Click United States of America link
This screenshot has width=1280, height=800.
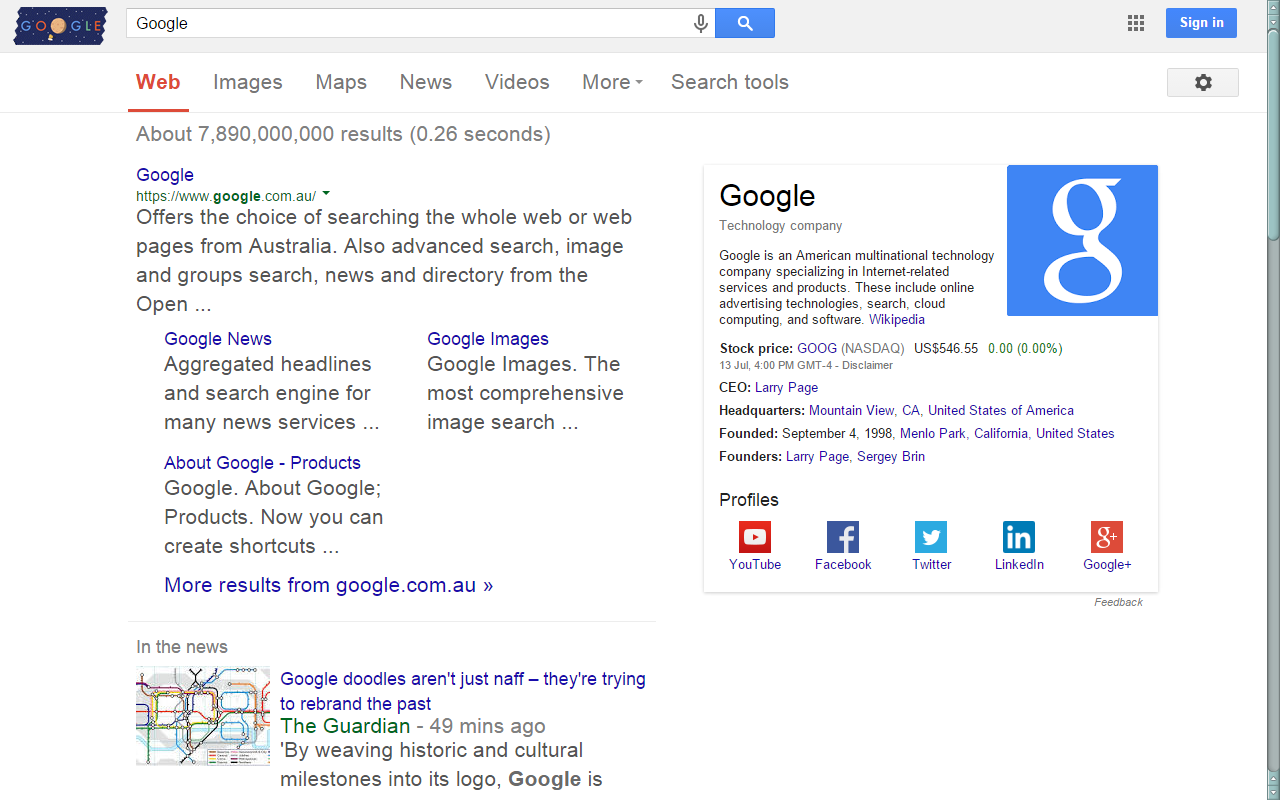coord(1001,410)
